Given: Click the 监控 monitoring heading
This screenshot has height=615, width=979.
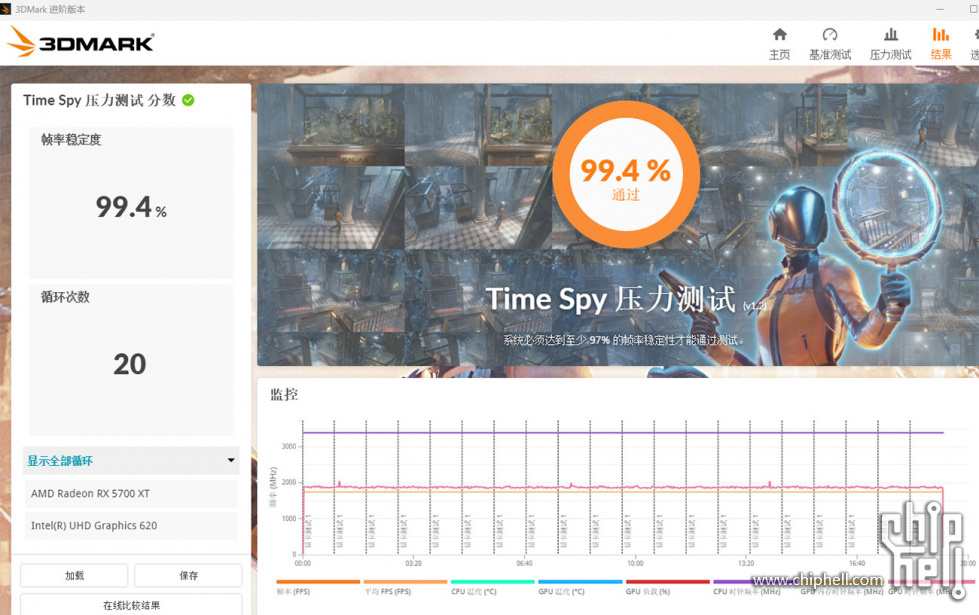Looking at the screenshot, I should pos(283,395).
